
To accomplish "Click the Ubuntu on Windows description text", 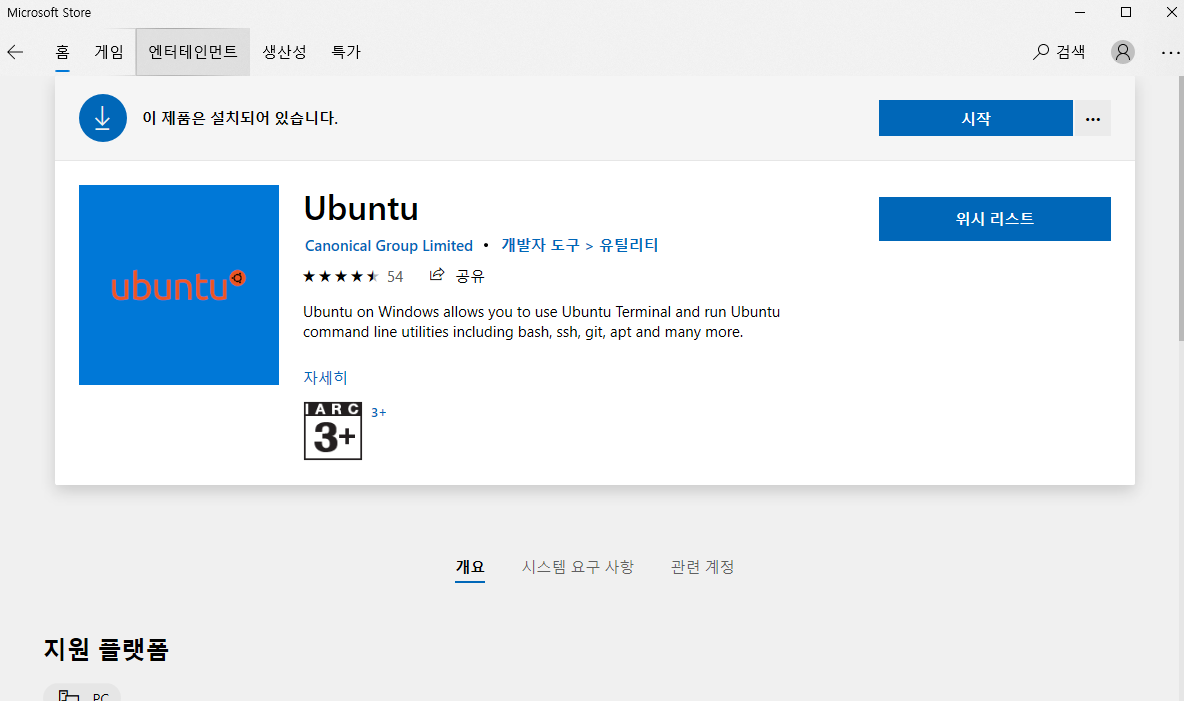I will (x=541, y=322).
